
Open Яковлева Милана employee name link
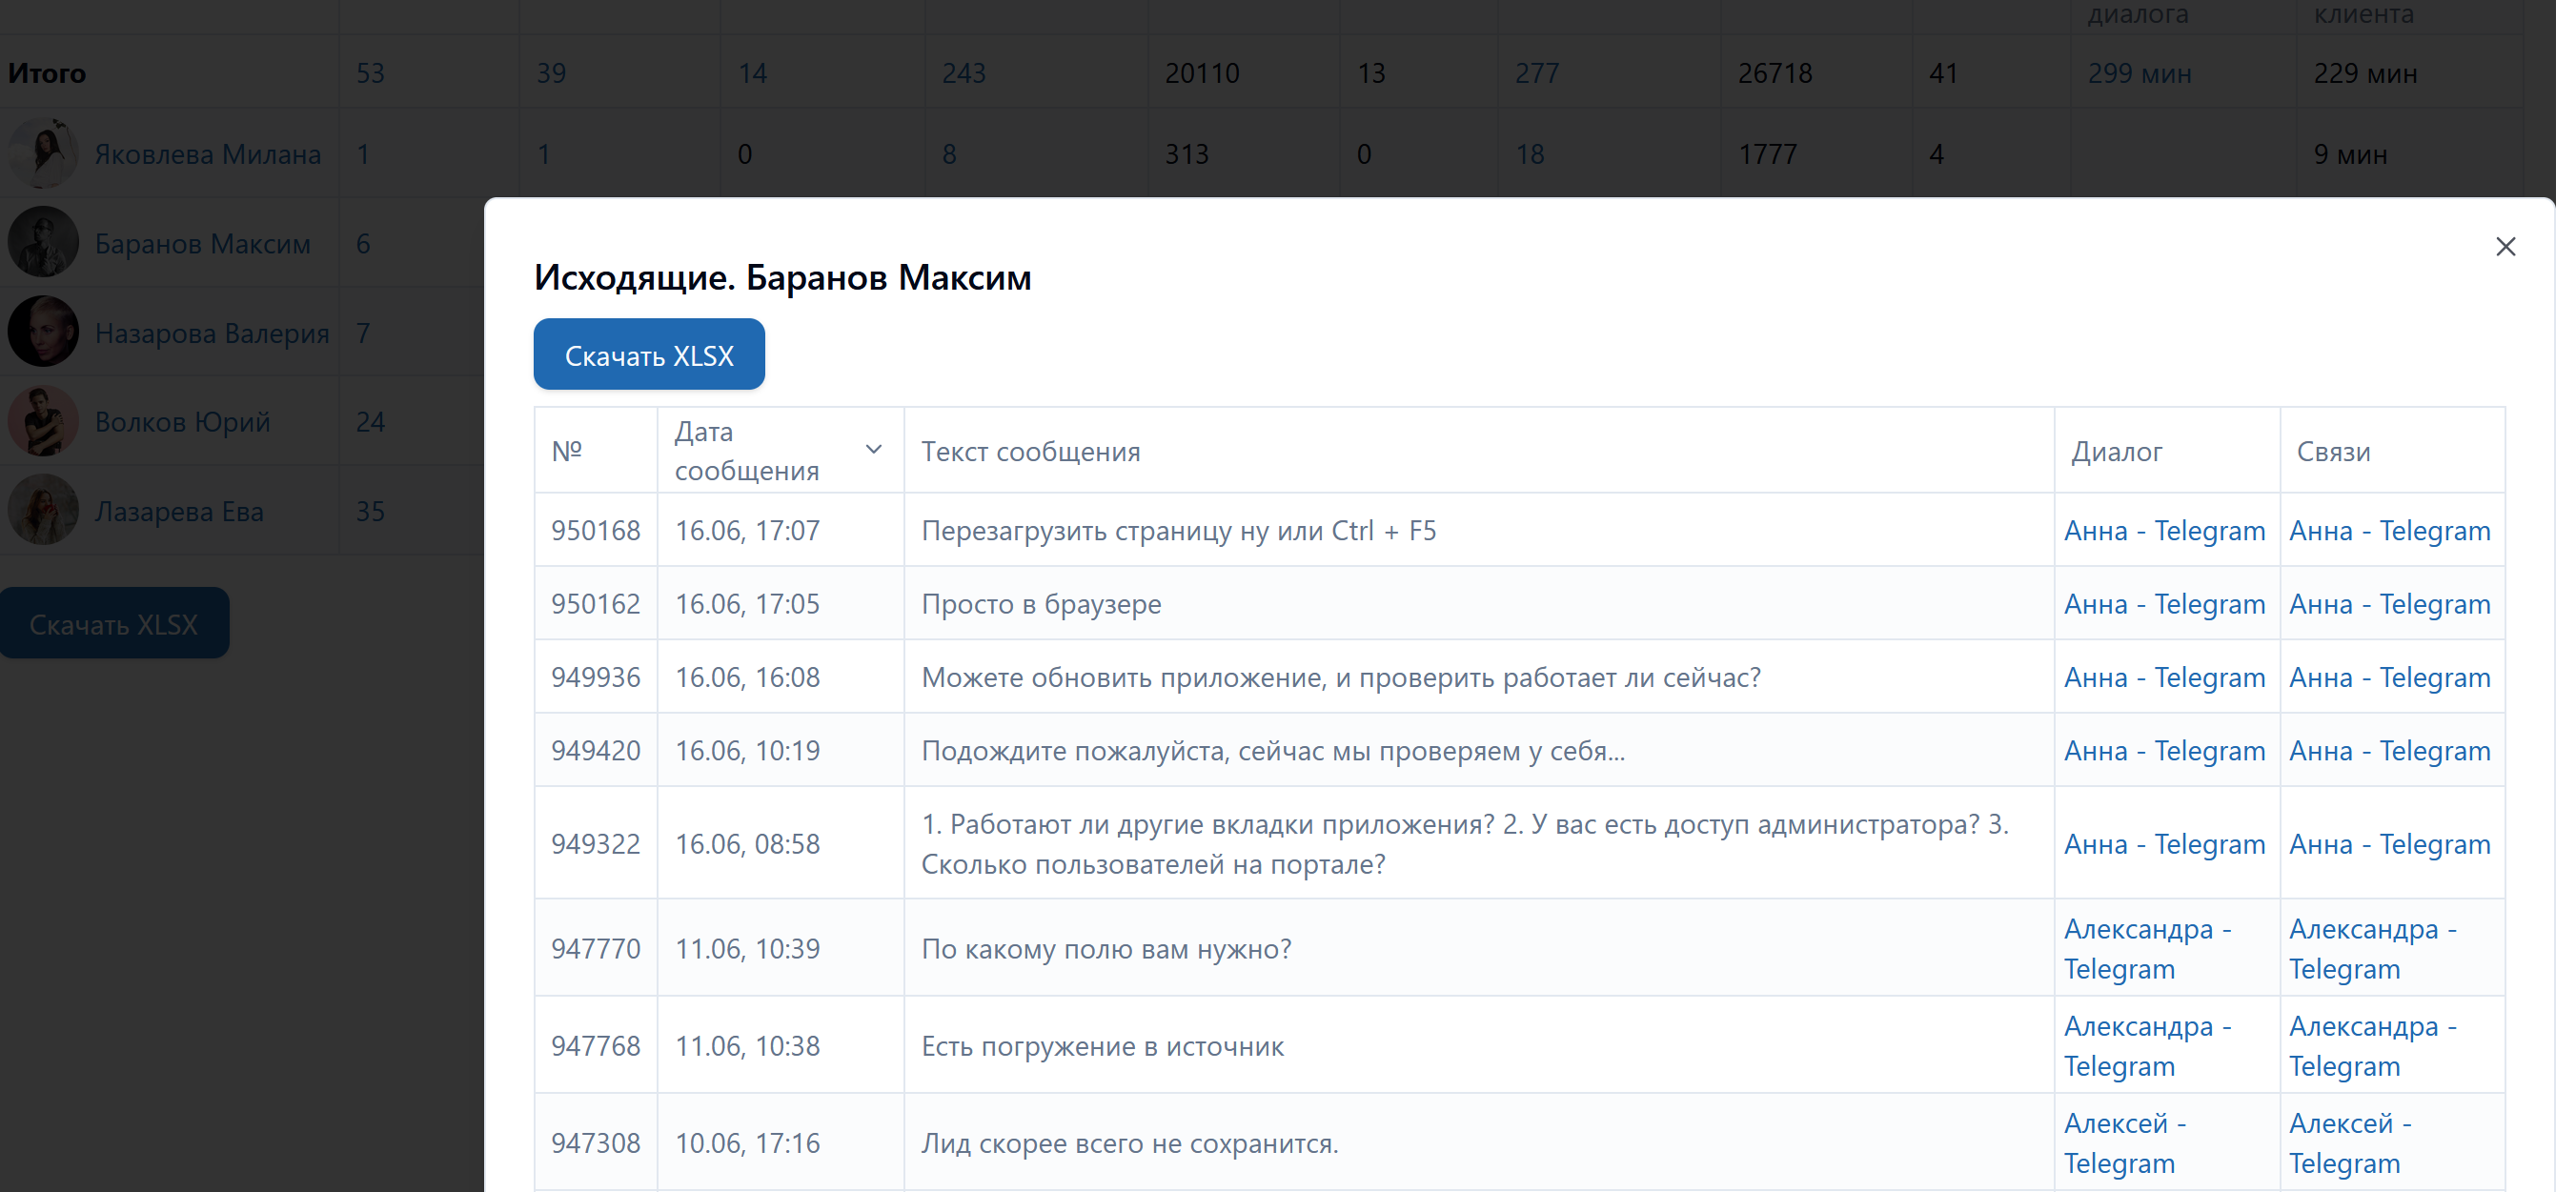click(x=208, y=154)
